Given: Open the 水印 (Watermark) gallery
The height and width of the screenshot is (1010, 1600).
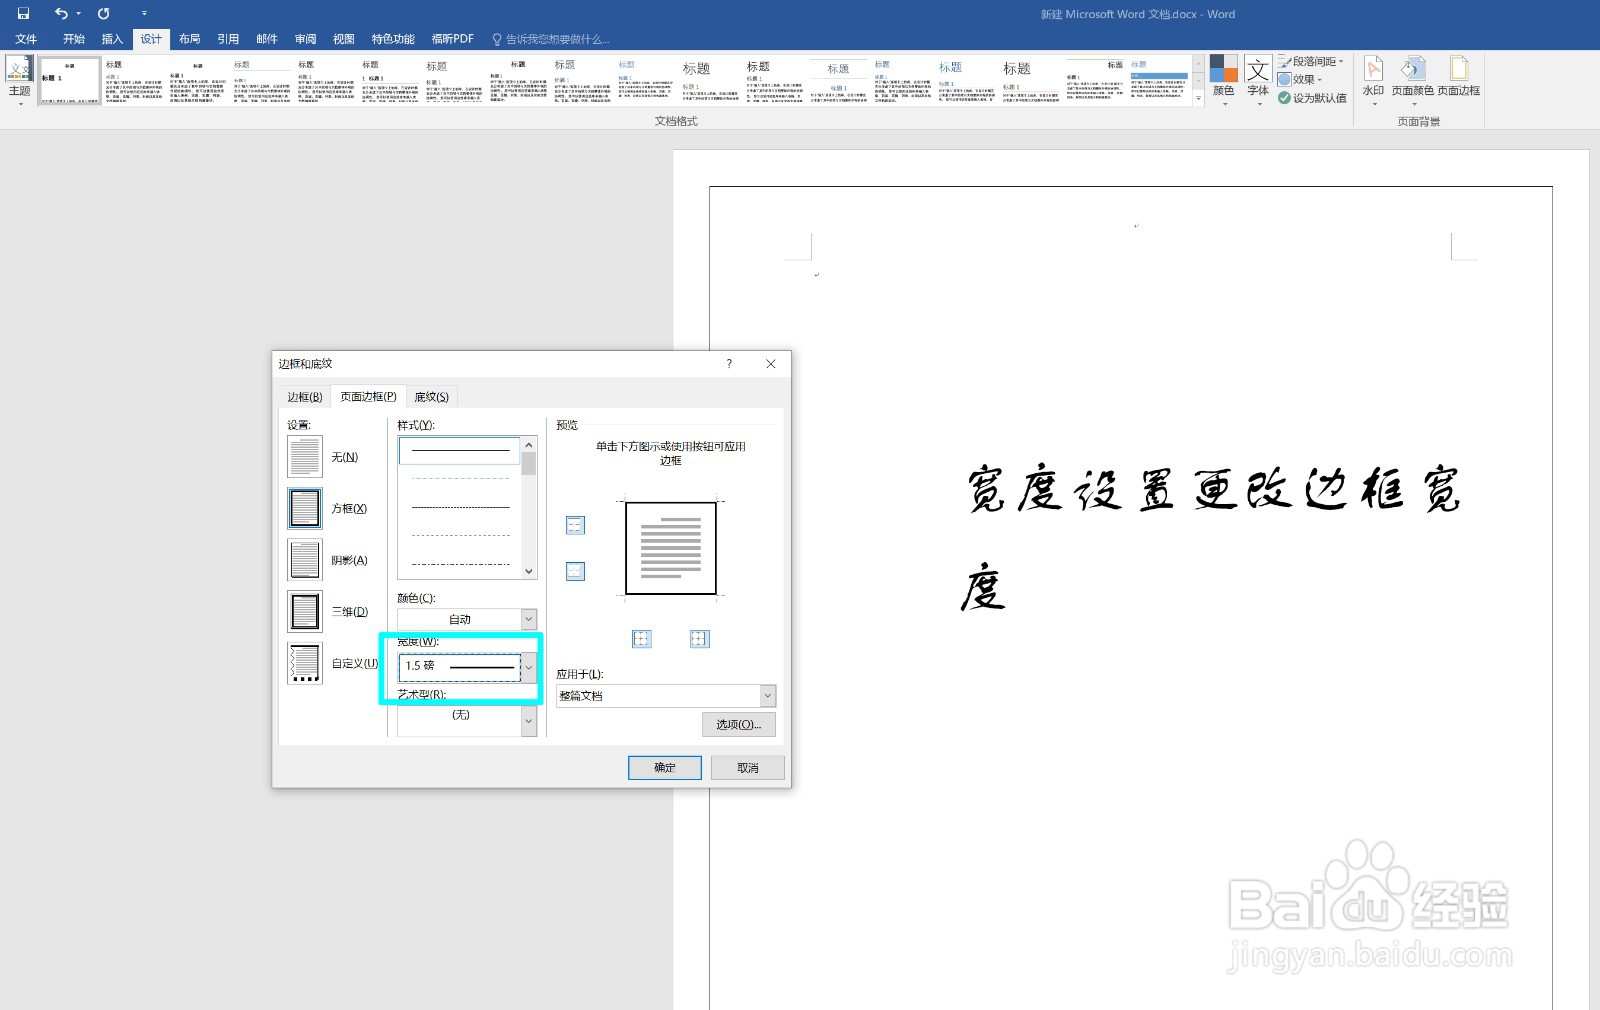Looking at the screenshot, I should pyautogui.click(x=1373, y=80).
